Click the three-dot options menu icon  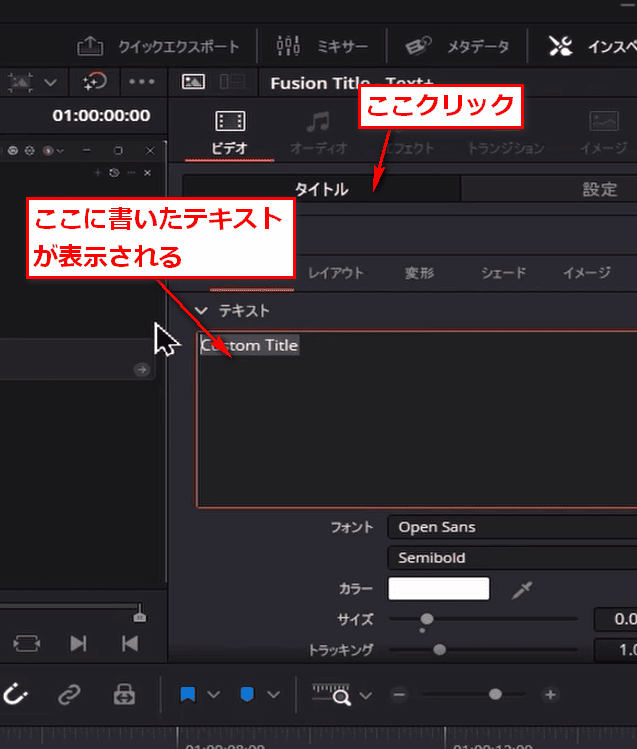tap(142, 81)
